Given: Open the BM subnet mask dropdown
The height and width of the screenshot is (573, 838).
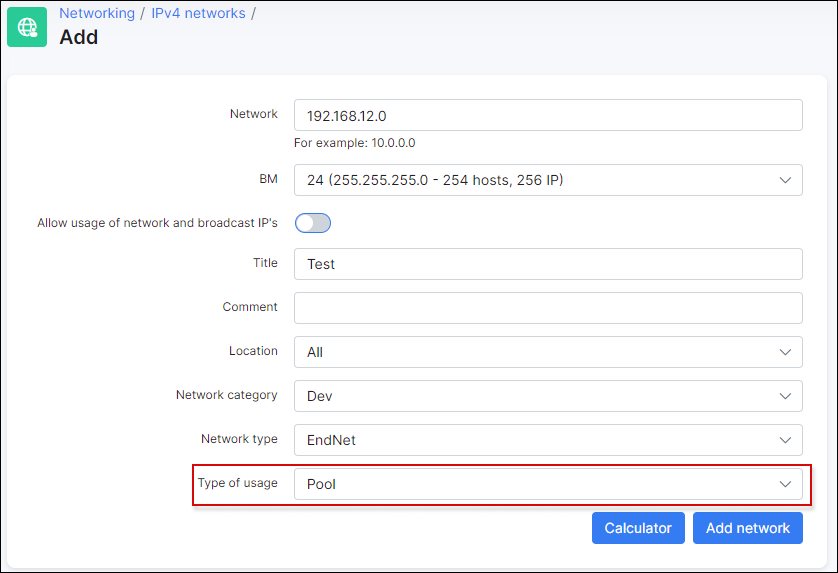Looking at the screenshot, I should pos(547,180).
